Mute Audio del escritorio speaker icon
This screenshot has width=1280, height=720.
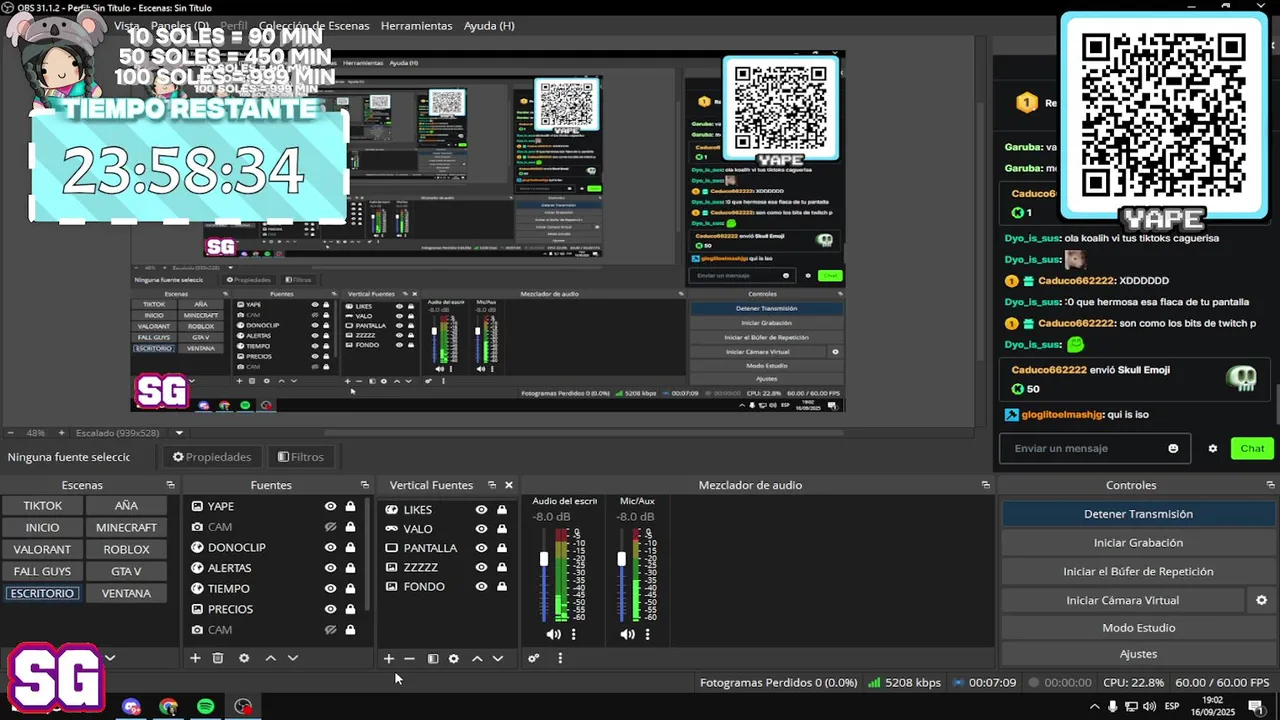point(553,634)
